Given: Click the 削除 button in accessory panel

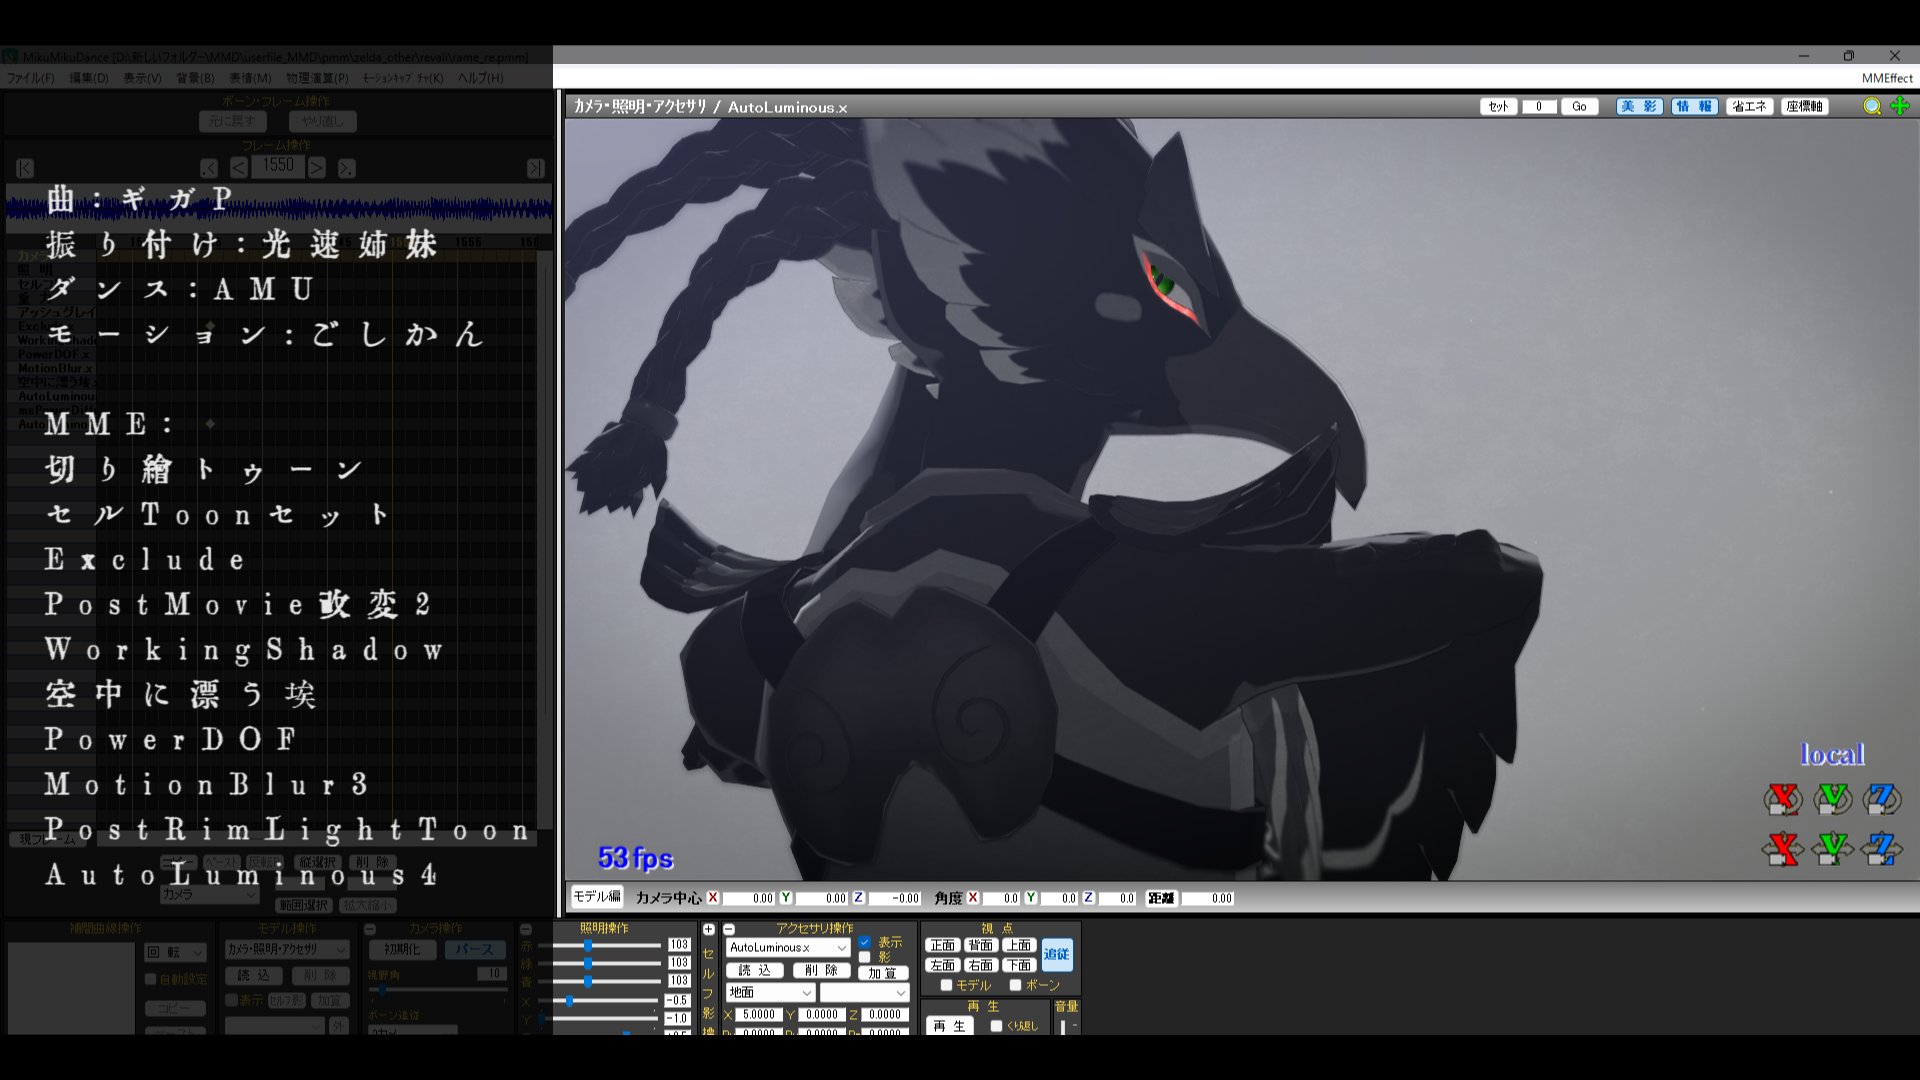Looking at the screenshot, I should click(822, 970).
